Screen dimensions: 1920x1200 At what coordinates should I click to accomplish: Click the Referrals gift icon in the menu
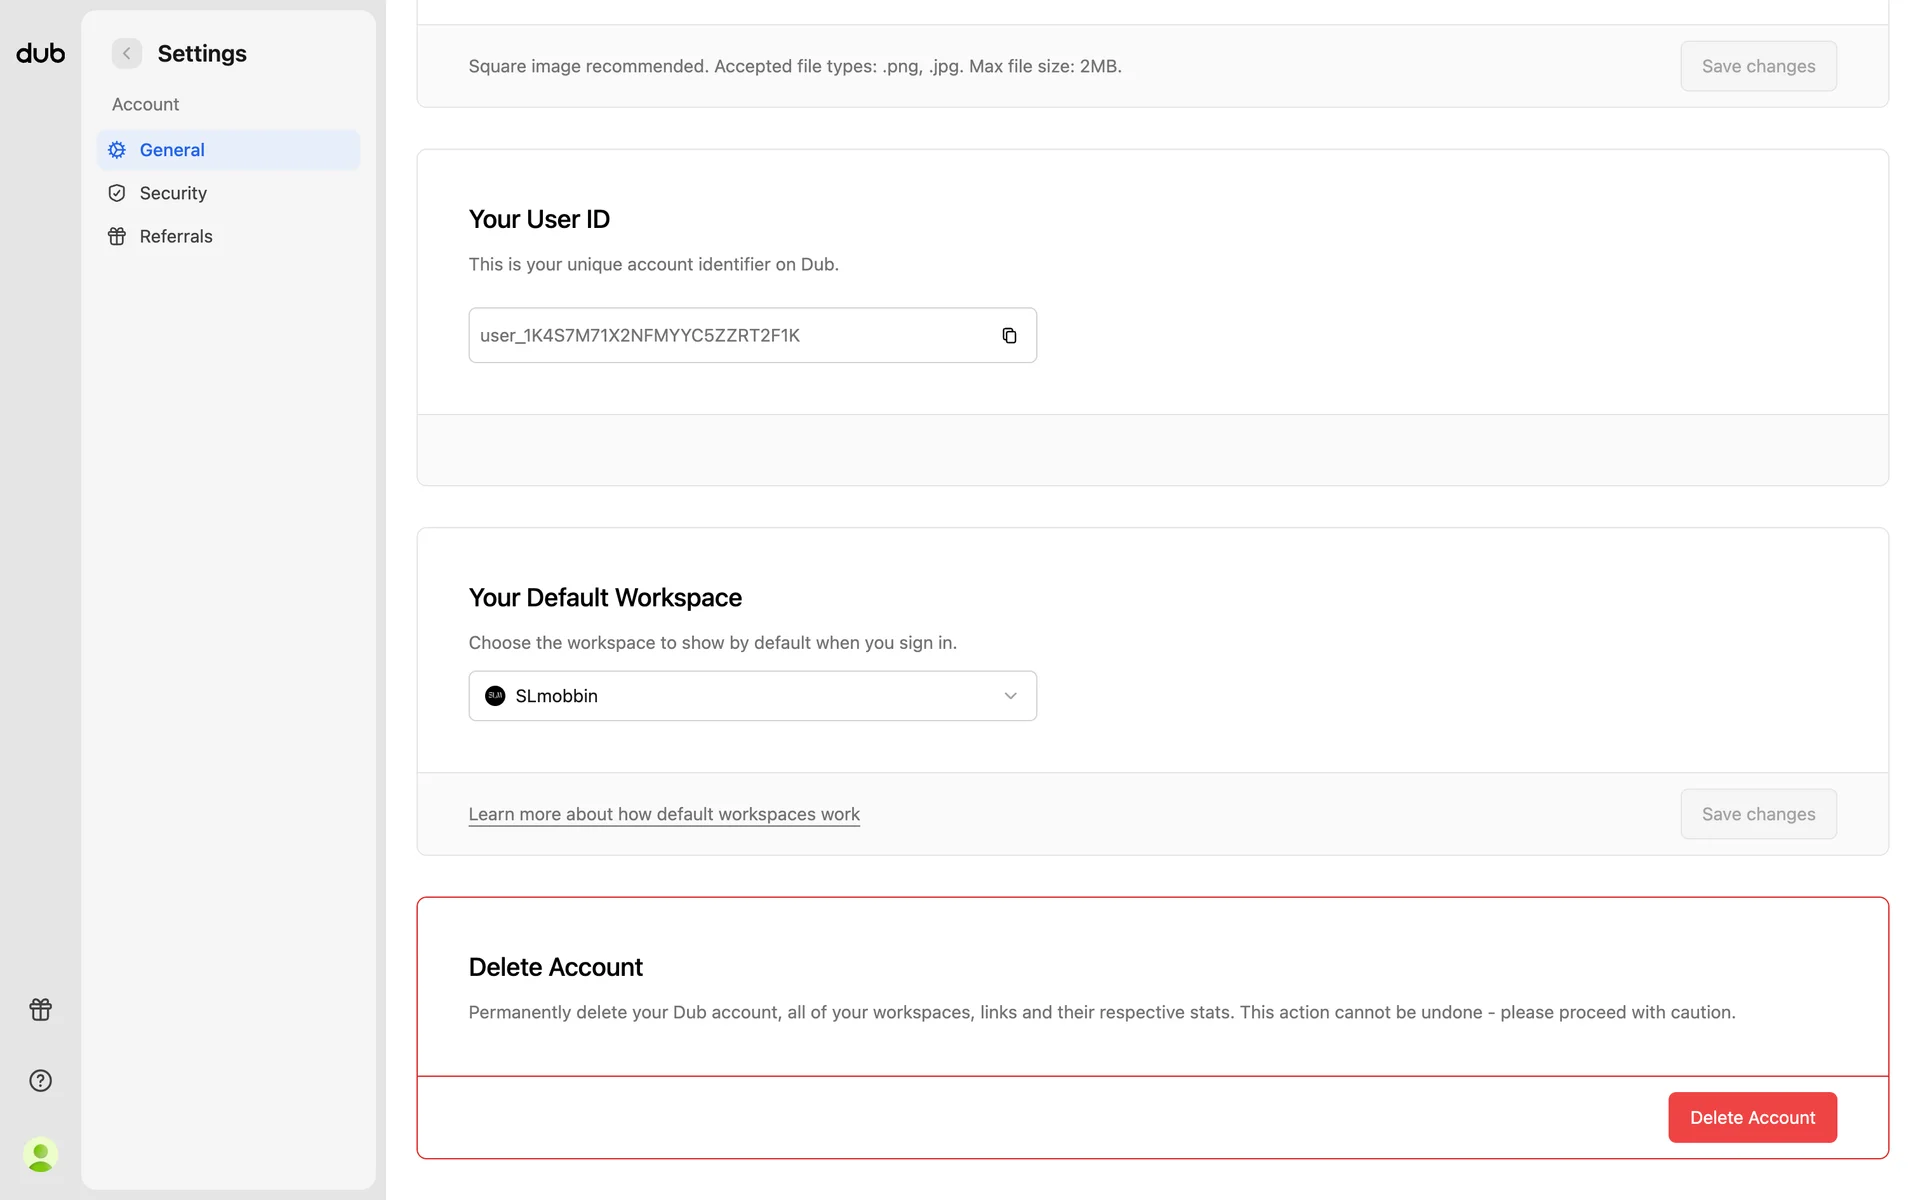pyautogui.click(x=117, y=236)
